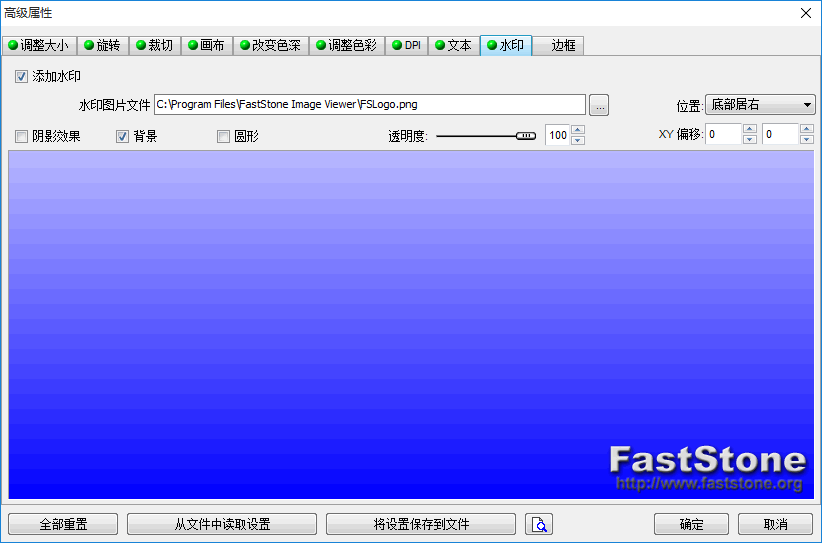This screenshot has height=543, width=822.
Task: Switch to the 边框 tab
Action: 558,46
